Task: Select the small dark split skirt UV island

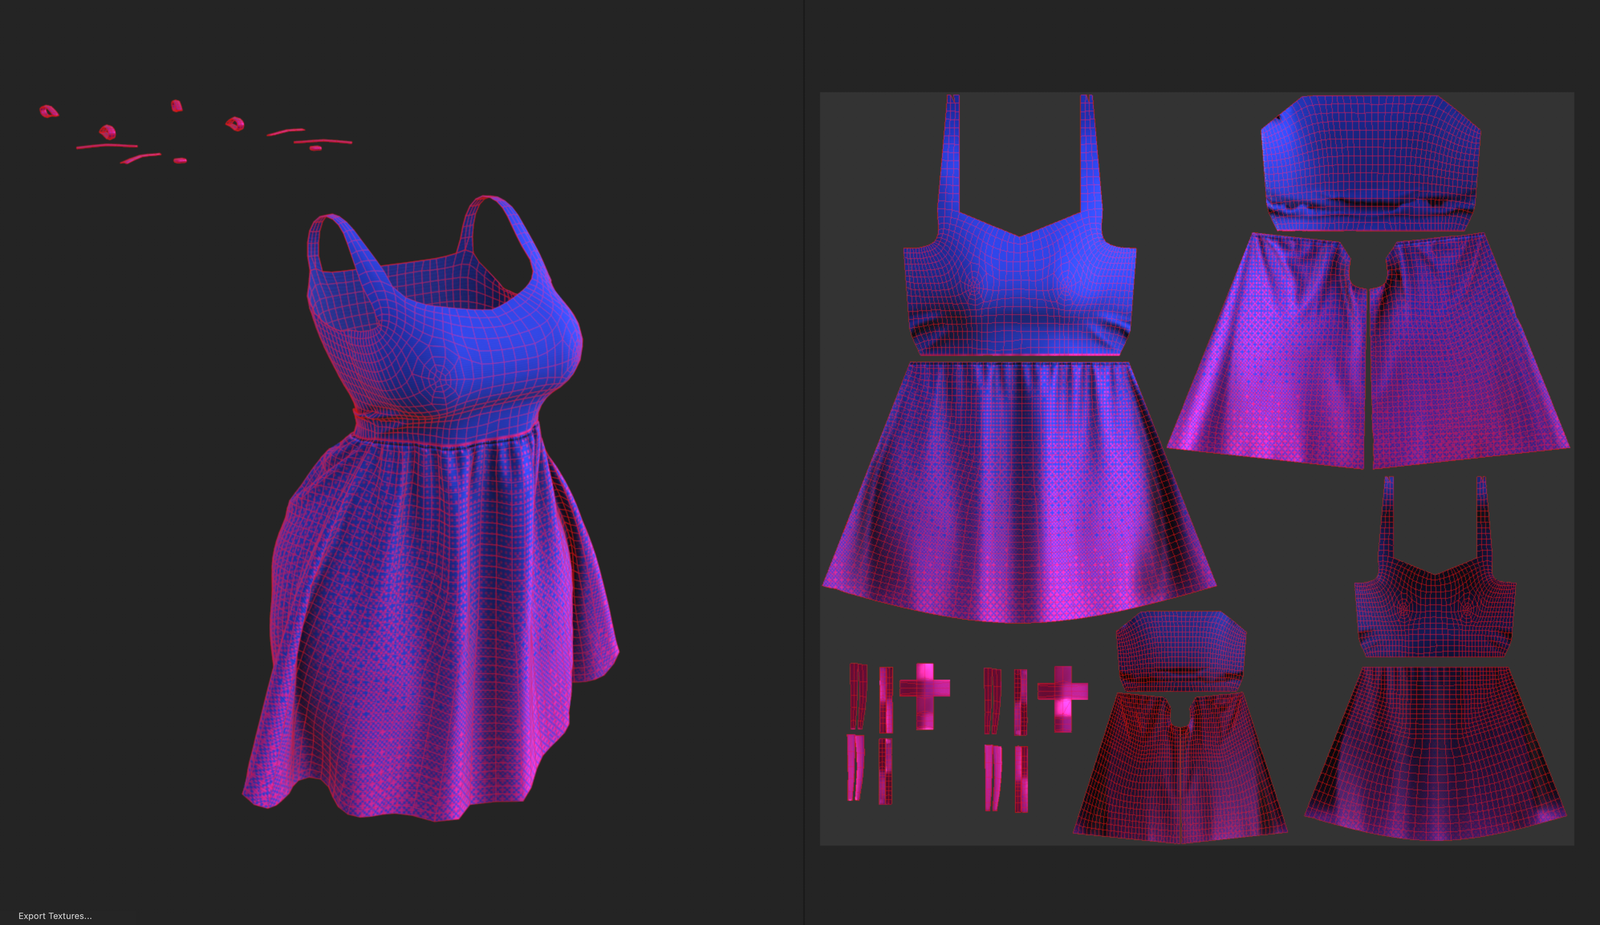Action: tap(1180, 770)
